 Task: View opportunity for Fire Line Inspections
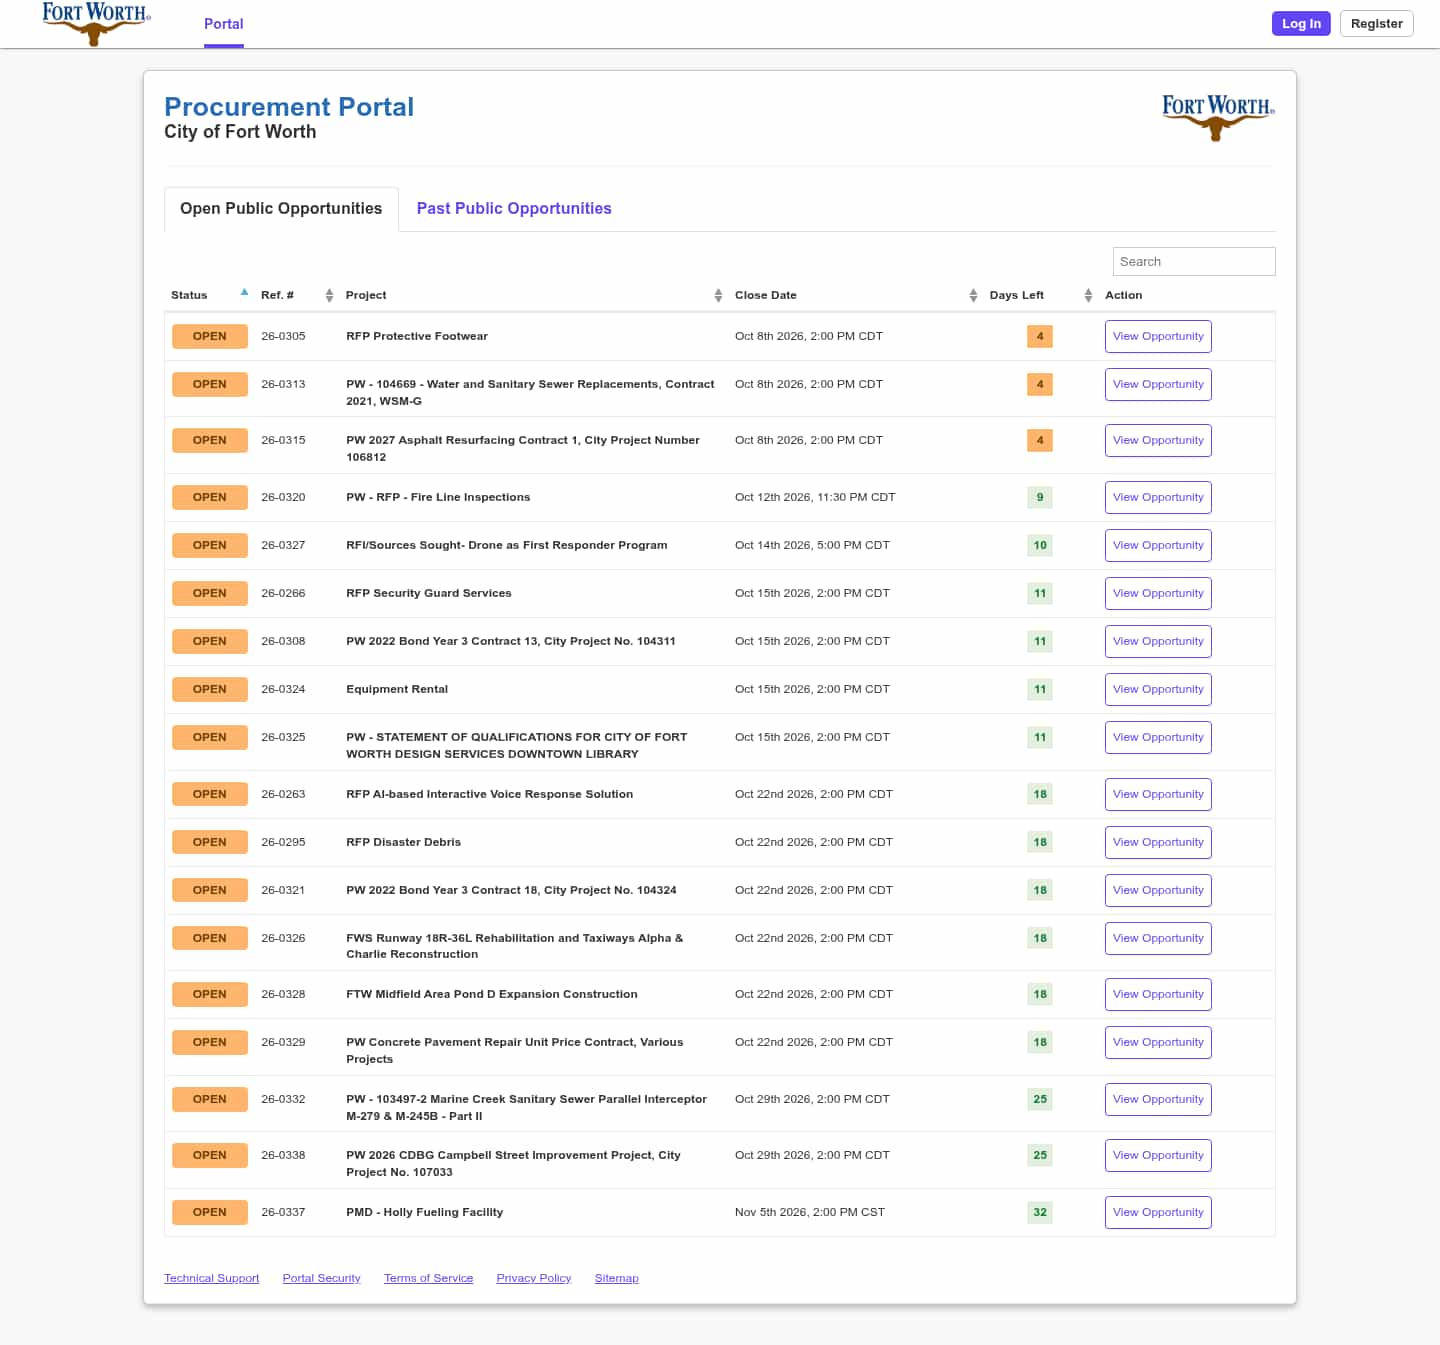(1158, 497)
